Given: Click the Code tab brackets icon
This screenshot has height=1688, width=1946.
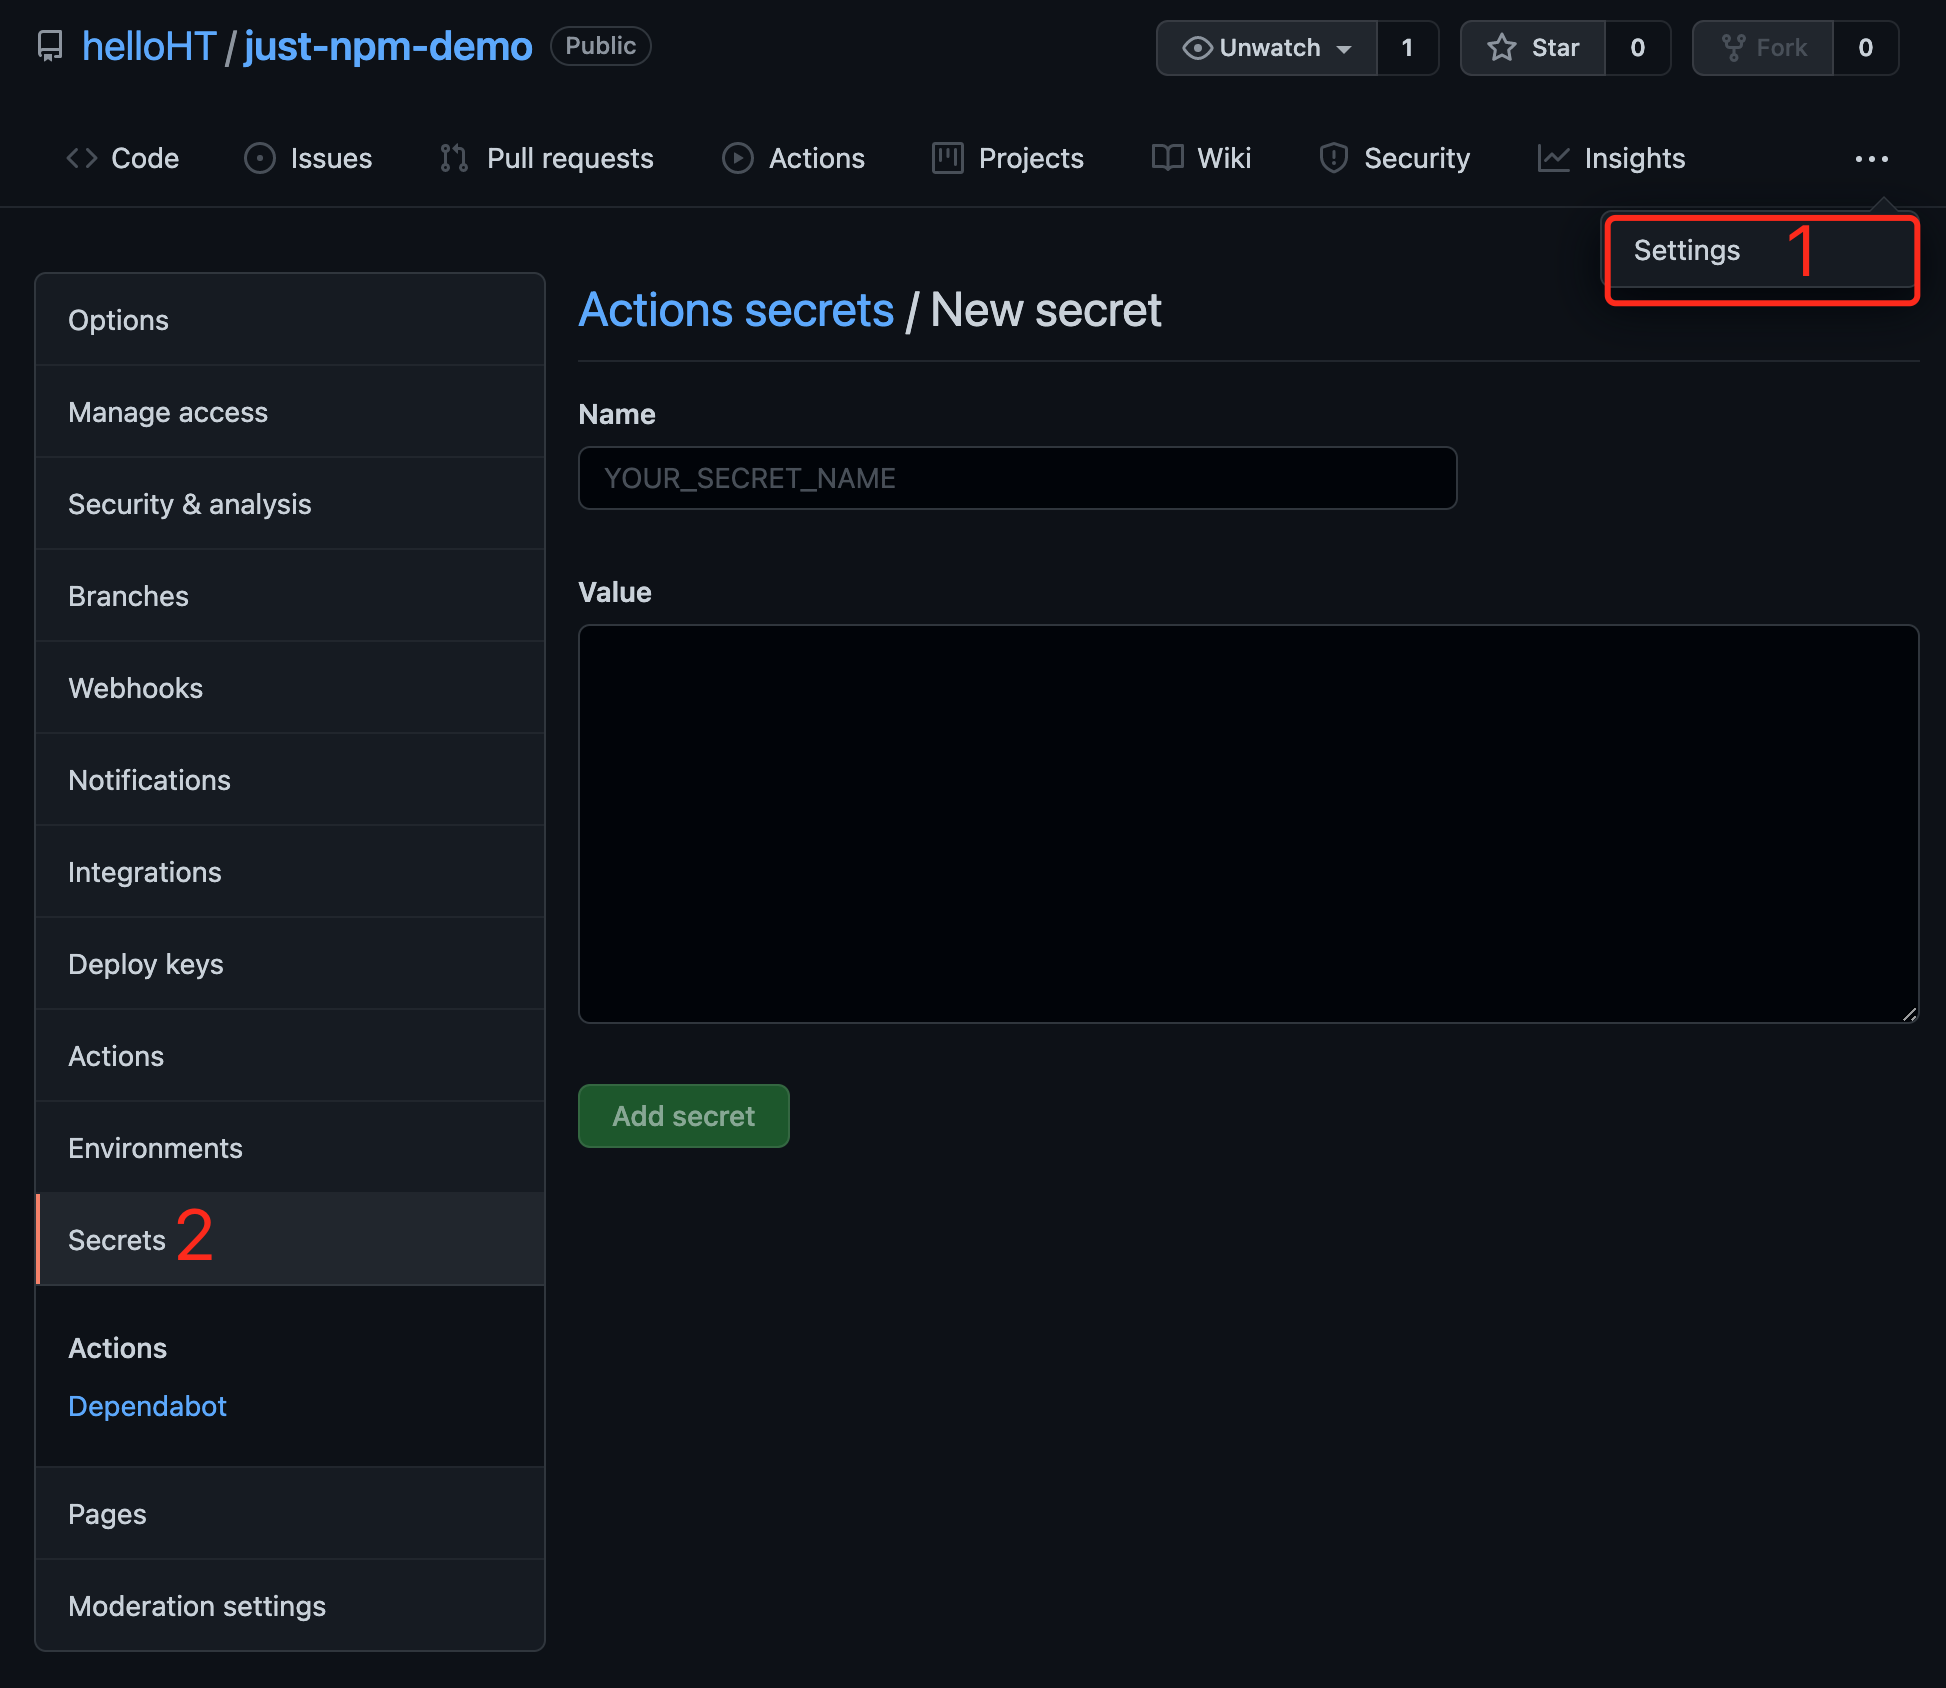Looking at the screenshot, I should (x=82, y=158).
